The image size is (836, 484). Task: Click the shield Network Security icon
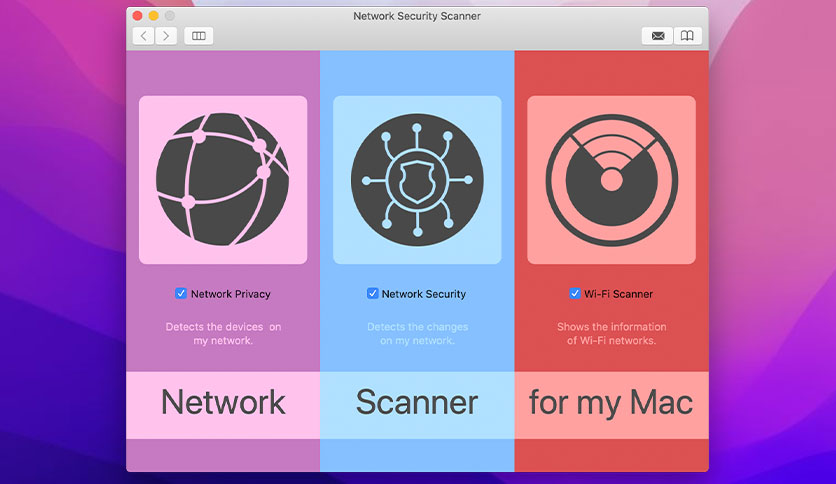pos(417,180)
